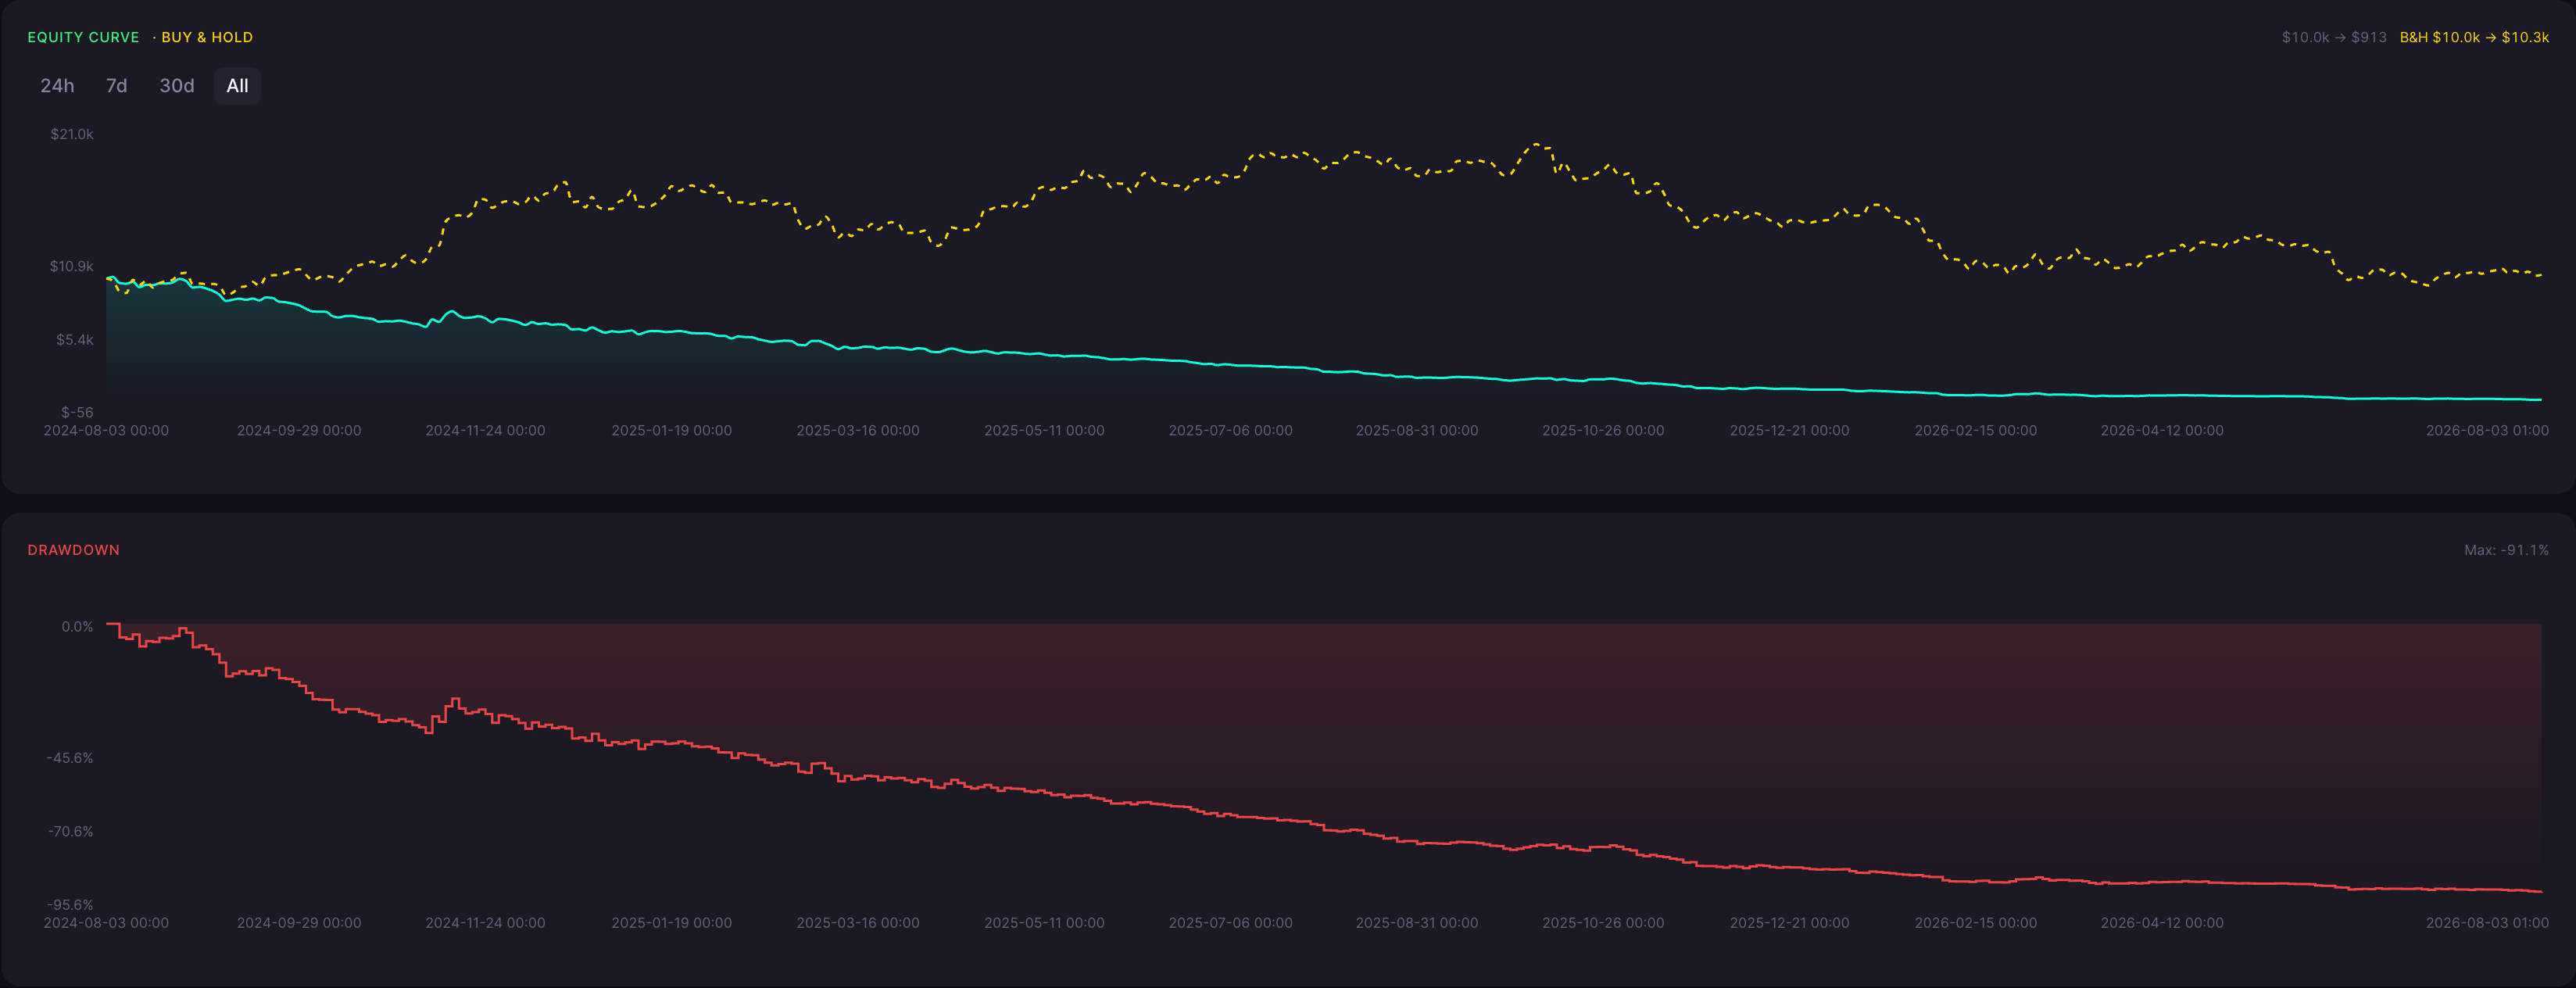Click the DRAWDOWN panel heading
Screen dimensions: 2576x988
pos(73,550)
